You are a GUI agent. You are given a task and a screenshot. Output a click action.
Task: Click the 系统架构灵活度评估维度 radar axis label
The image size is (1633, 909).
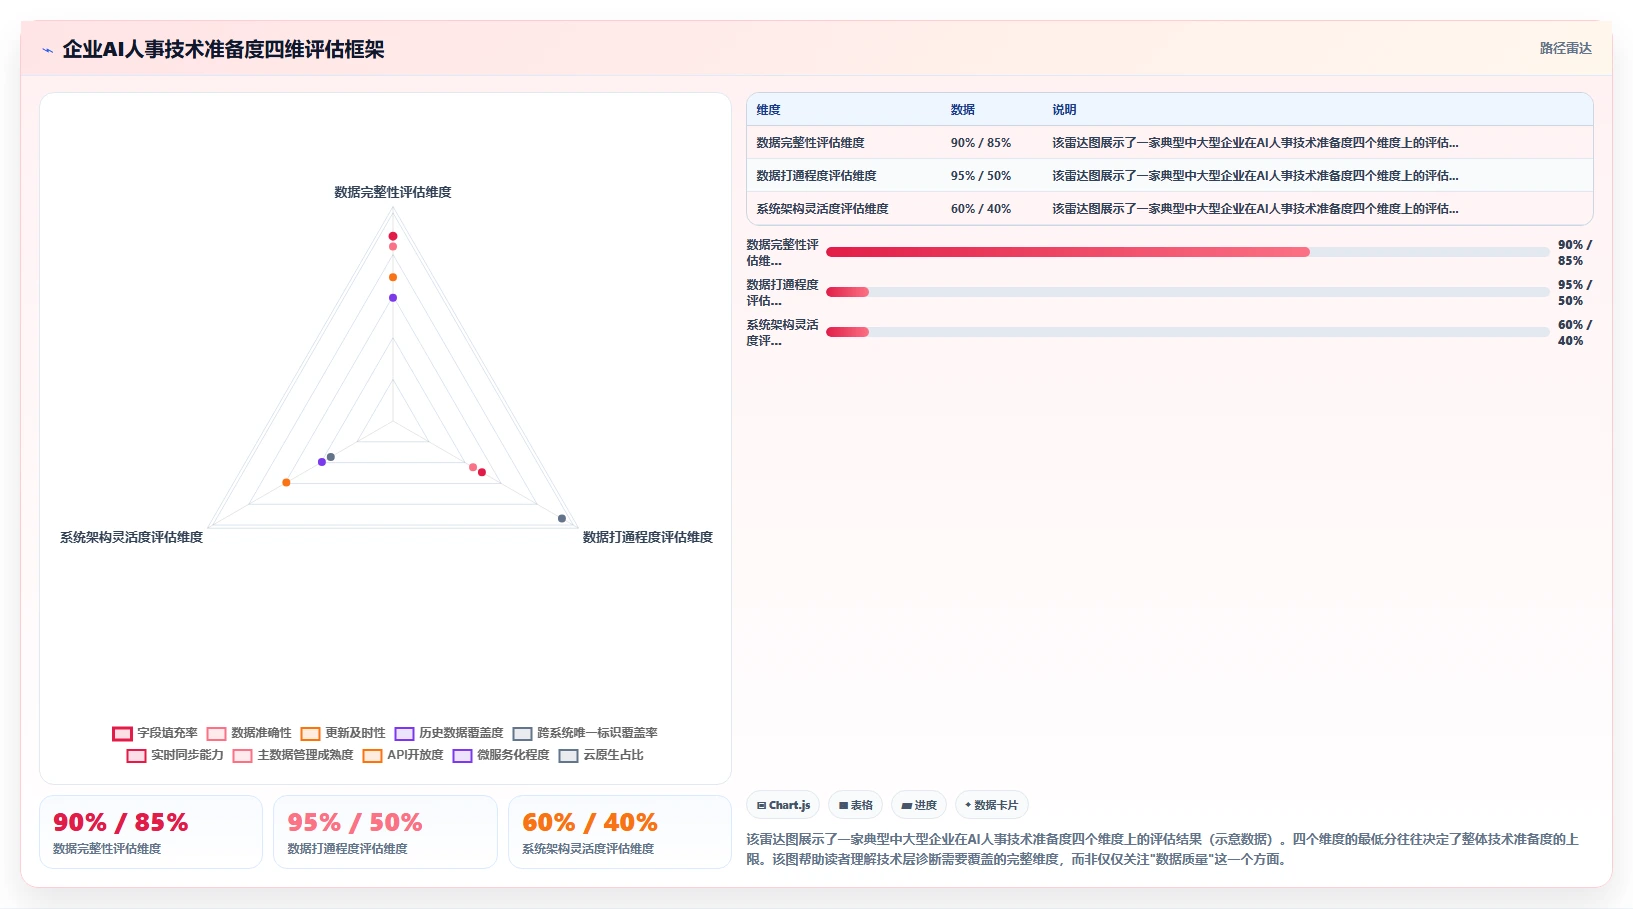pos(131,537)
